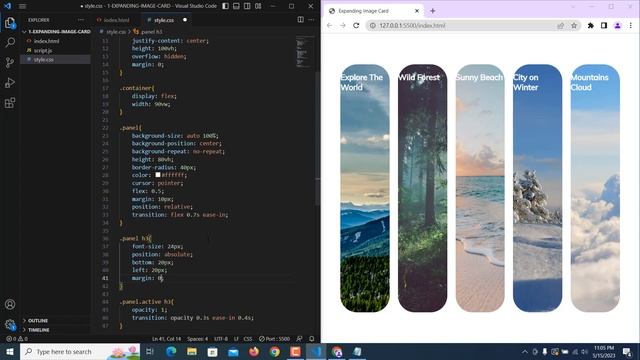Open the Source Control view
This screenshot has height=360, width=640.
[x=10, y=62]
